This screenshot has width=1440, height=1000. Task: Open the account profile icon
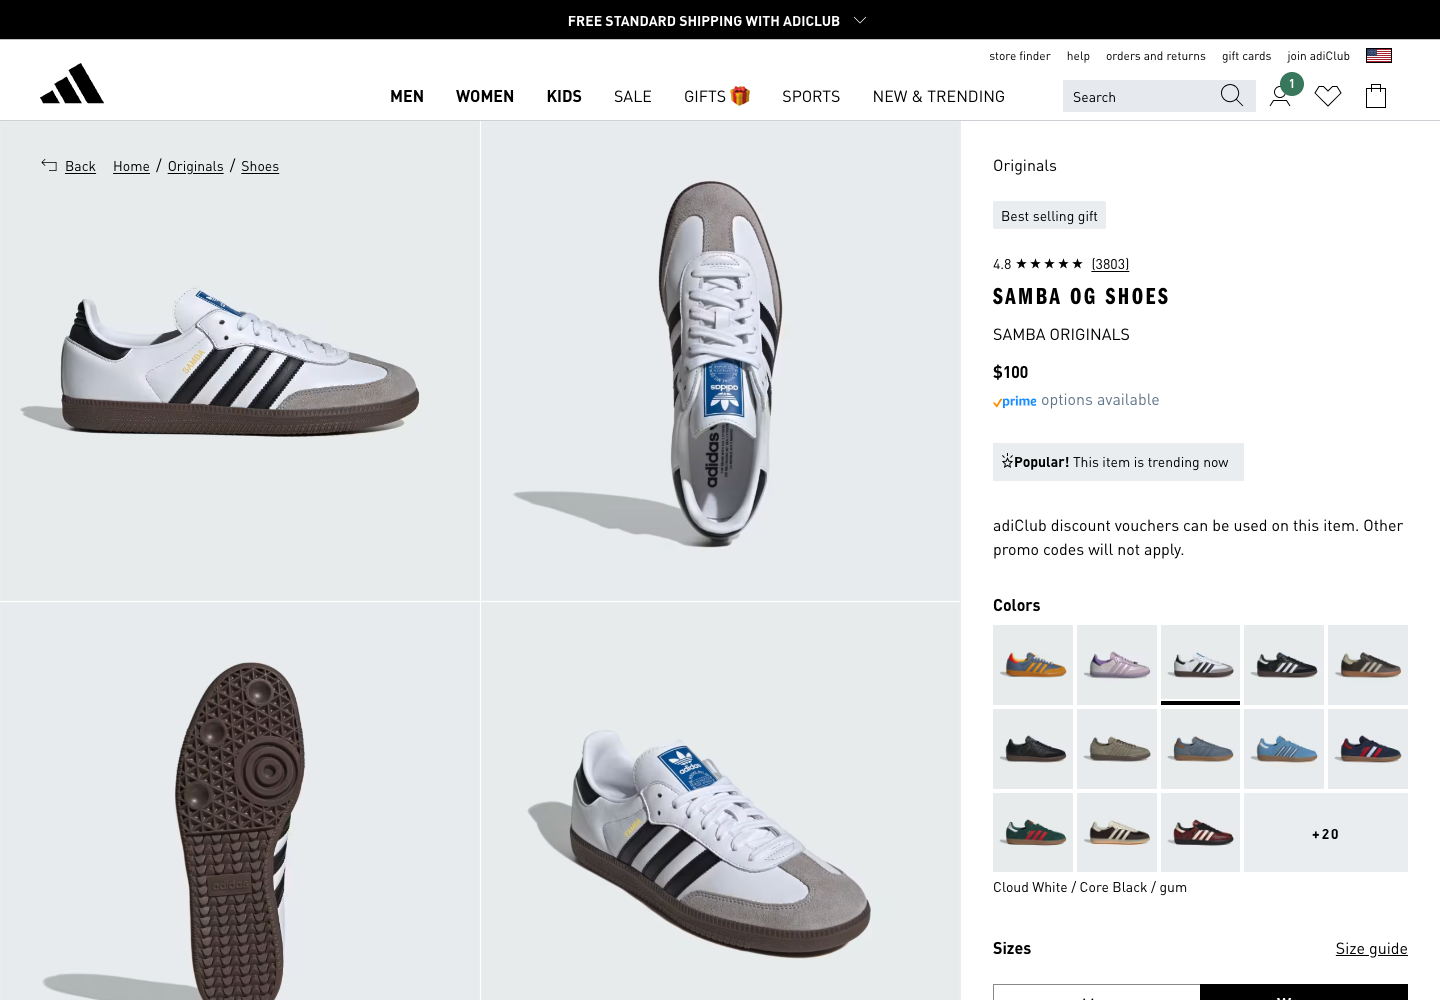tap(1280, 96)
